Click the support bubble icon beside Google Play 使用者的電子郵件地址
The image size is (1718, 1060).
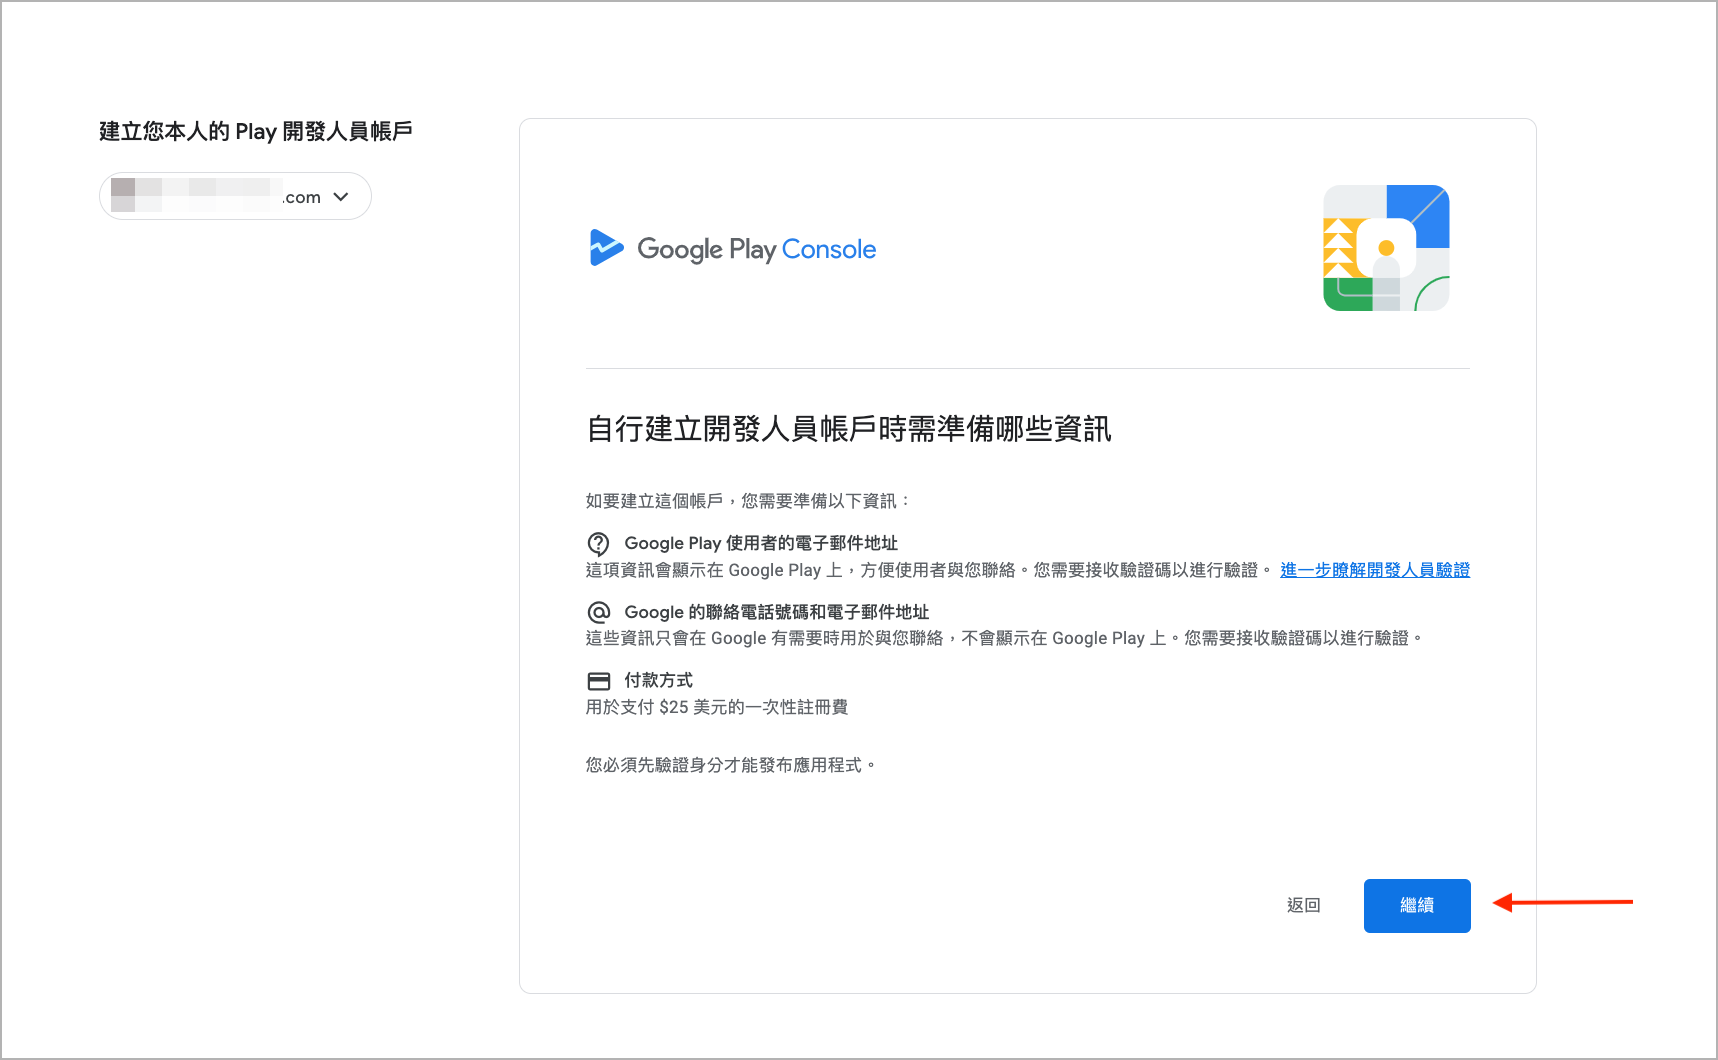pos(598,544)
